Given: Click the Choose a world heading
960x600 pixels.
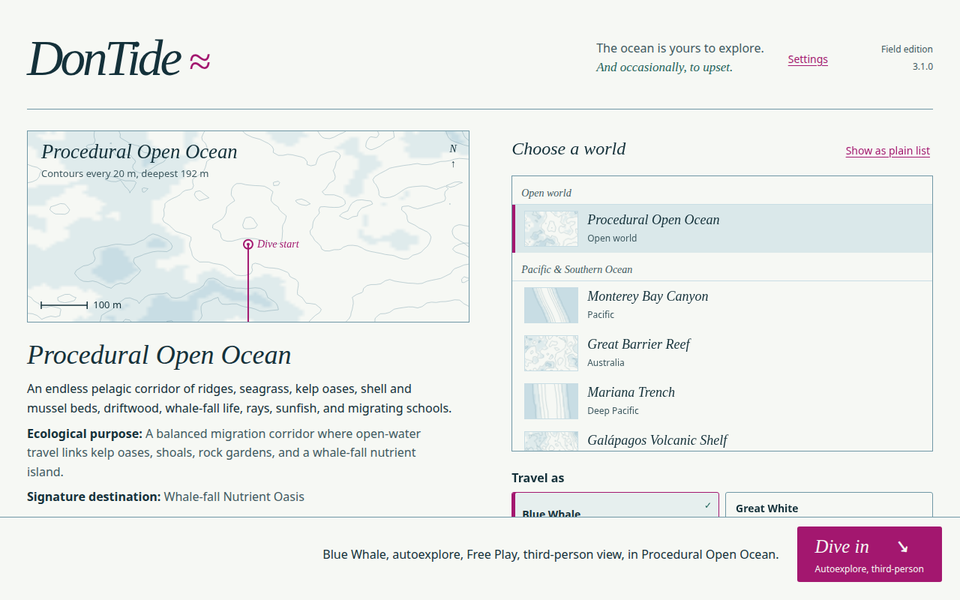Looking at the screenshot, I should click(569, 149).
